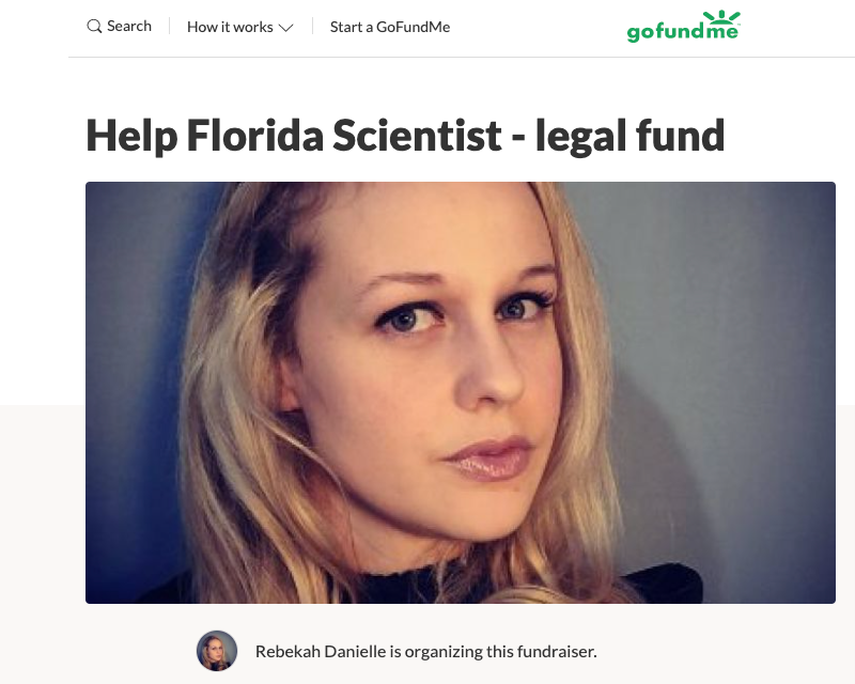Open the Search label in header

[x=129, y=26]
